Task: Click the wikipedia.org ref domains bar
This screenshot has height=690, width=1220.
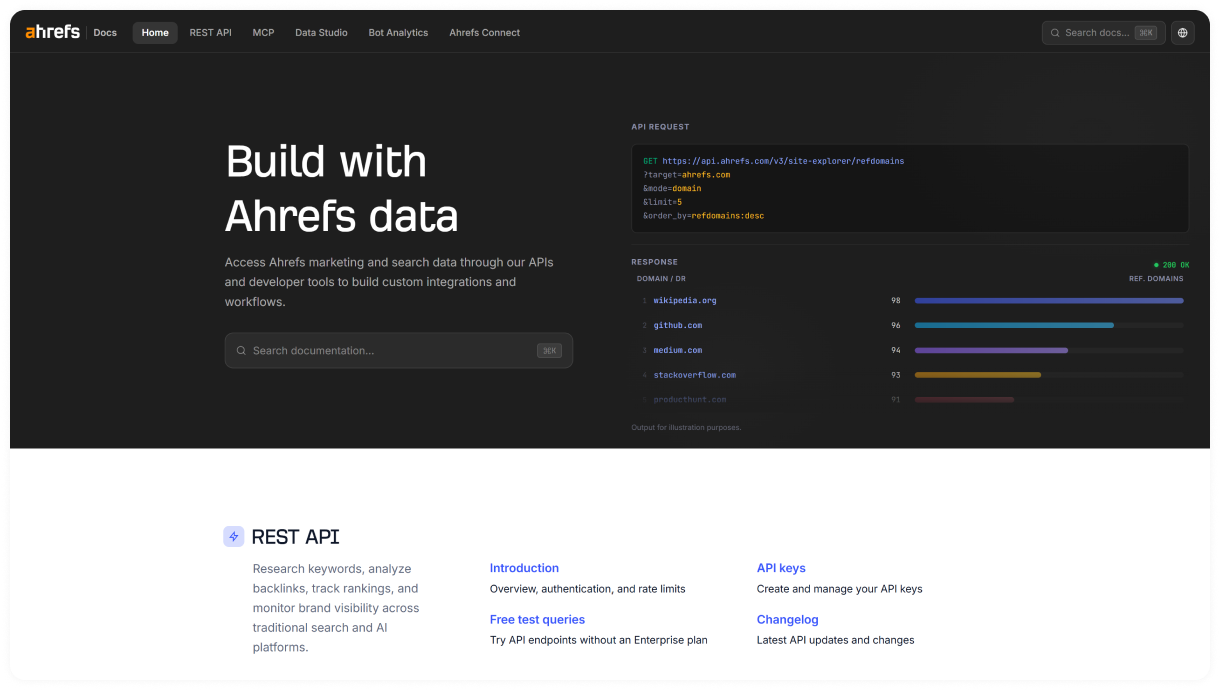Action: (1049, 300)
